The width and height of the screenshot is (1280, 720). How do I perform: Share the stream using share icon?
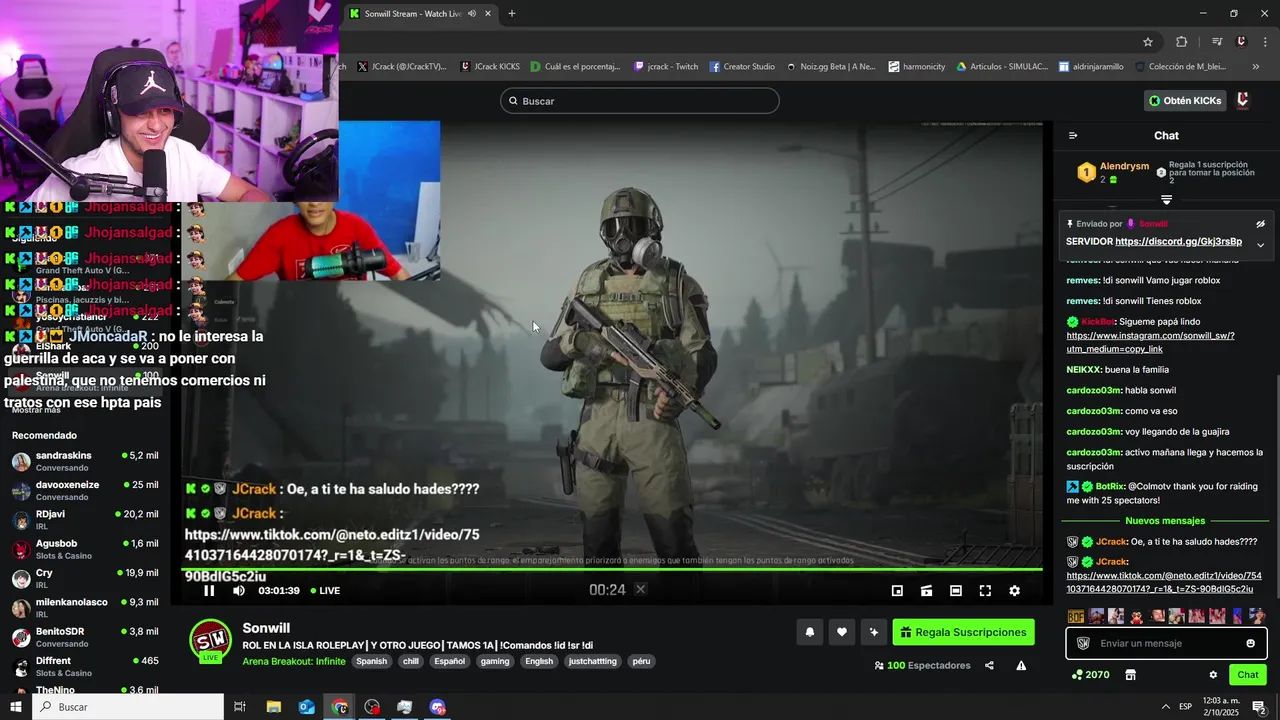[x=989, y=665]
